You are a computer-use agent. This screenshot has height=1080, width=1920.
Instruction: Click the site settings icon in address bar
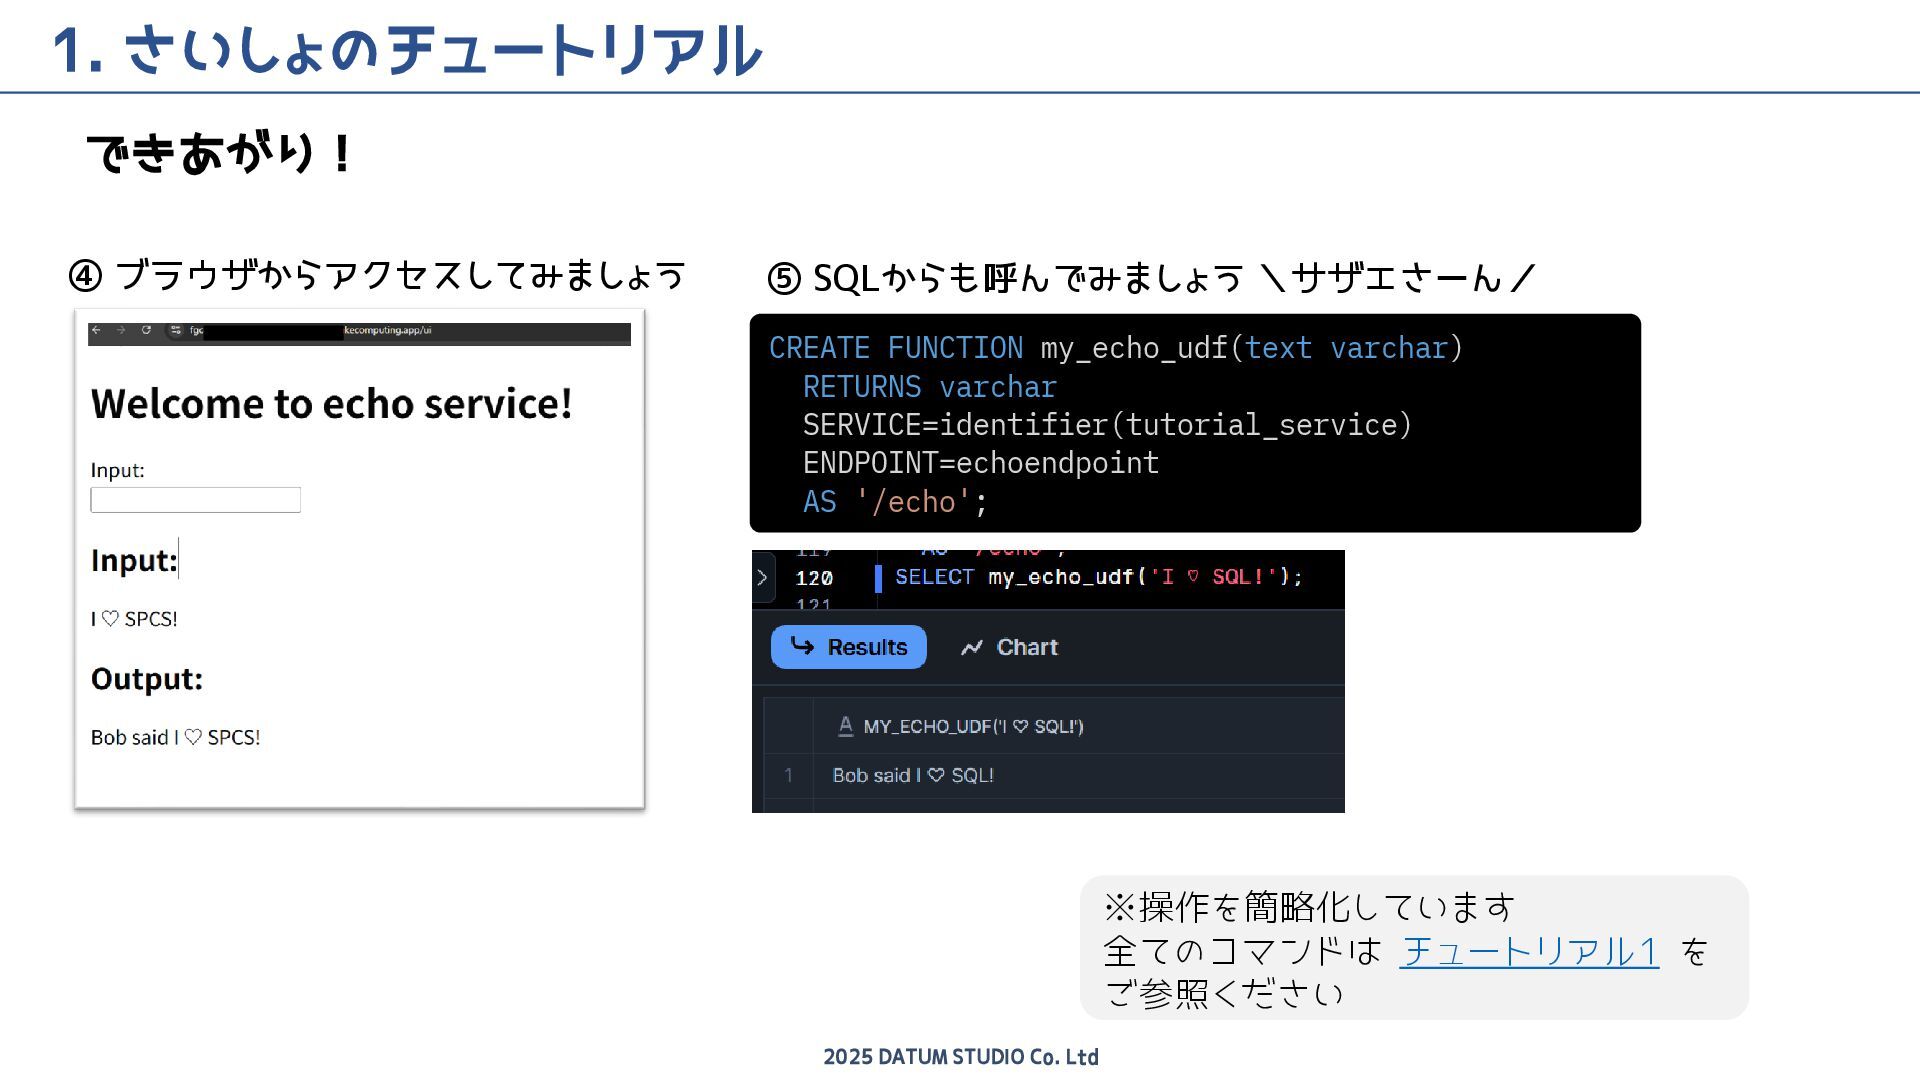(175, 330)
